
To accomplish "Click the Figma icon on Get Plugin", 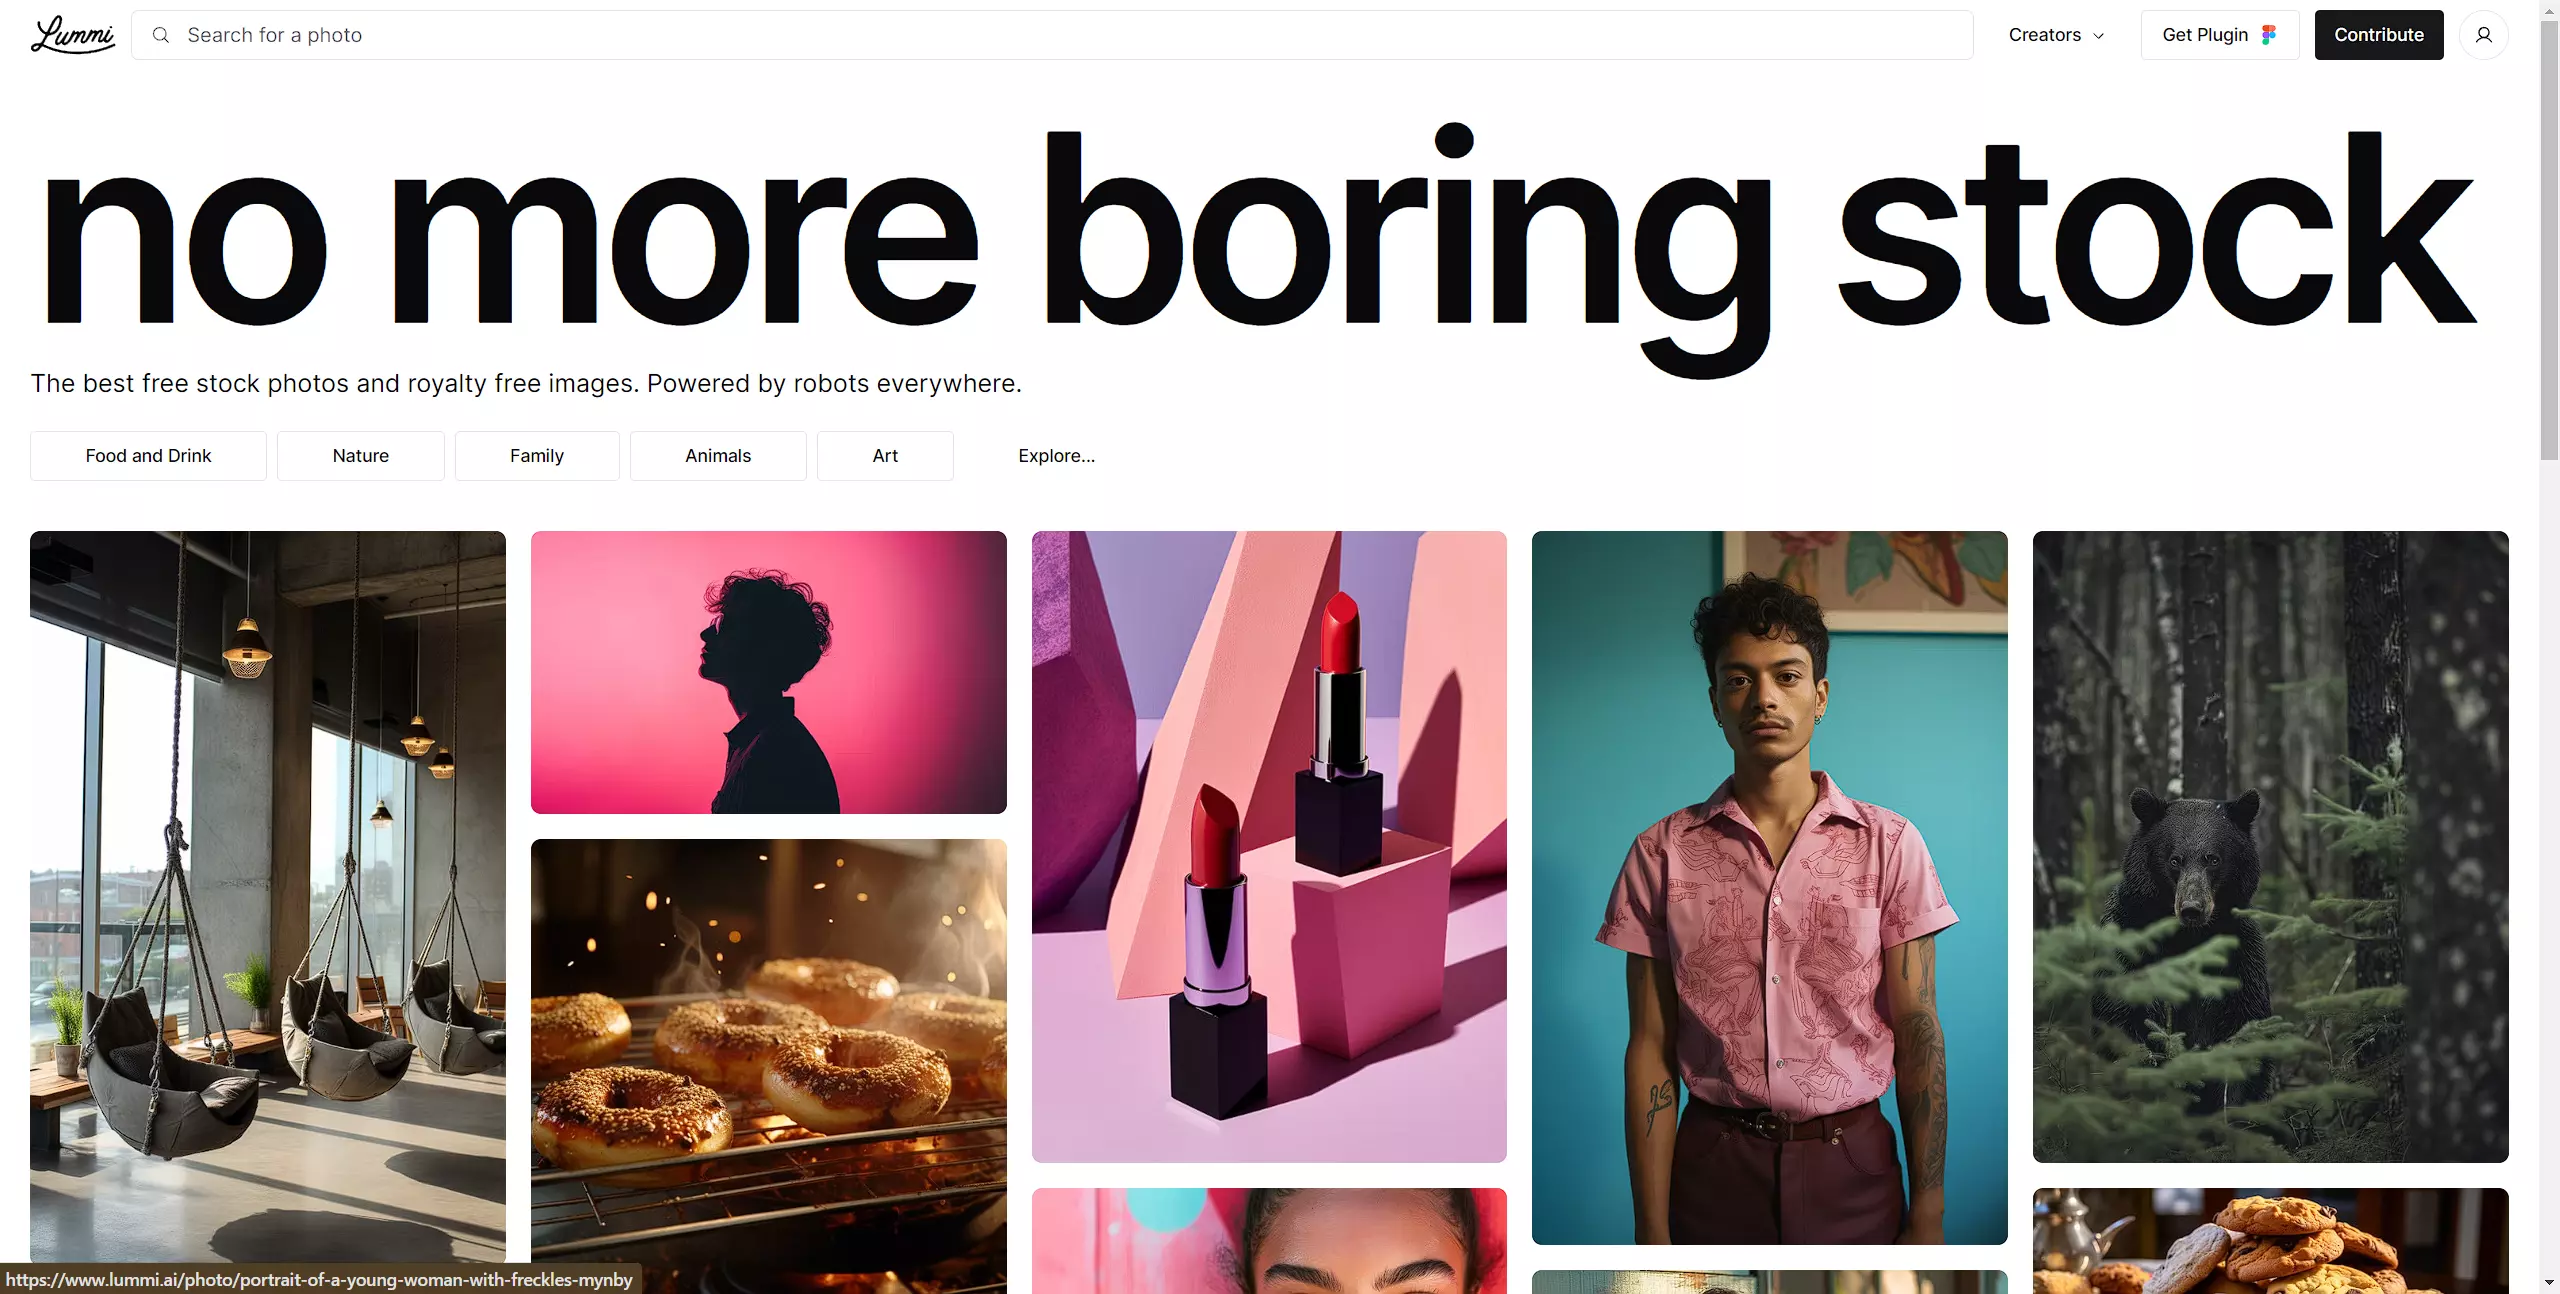I will point(2269,35).
